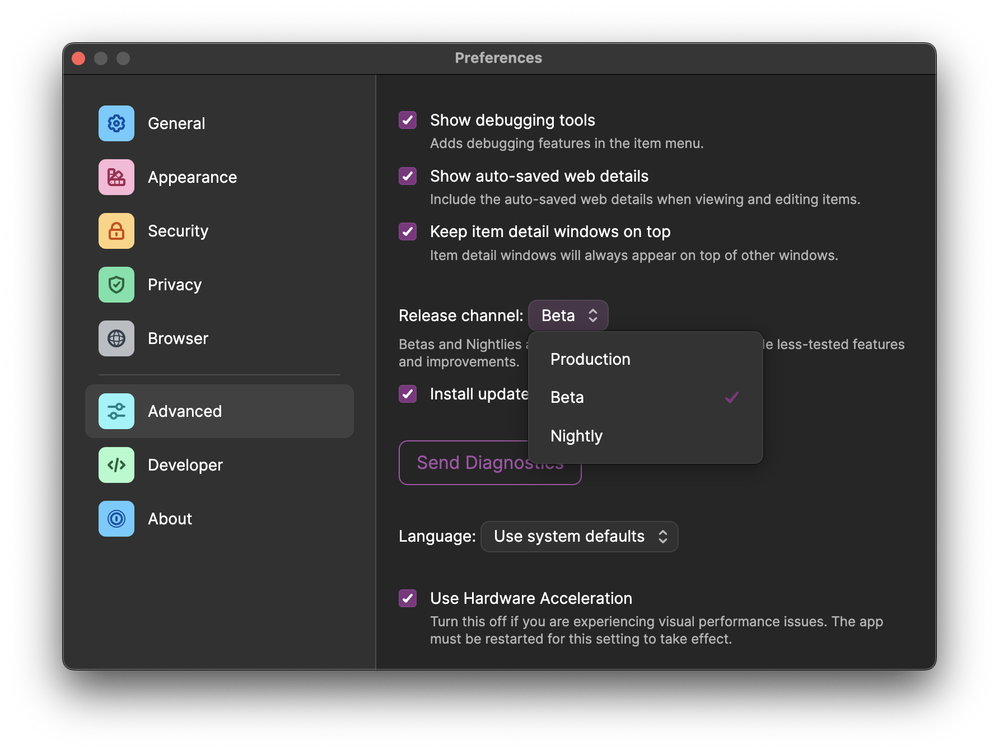Image resolution: width=999 pixels, height=753 pixels.
Task: Select the Advanced section label
Action: 185,412
